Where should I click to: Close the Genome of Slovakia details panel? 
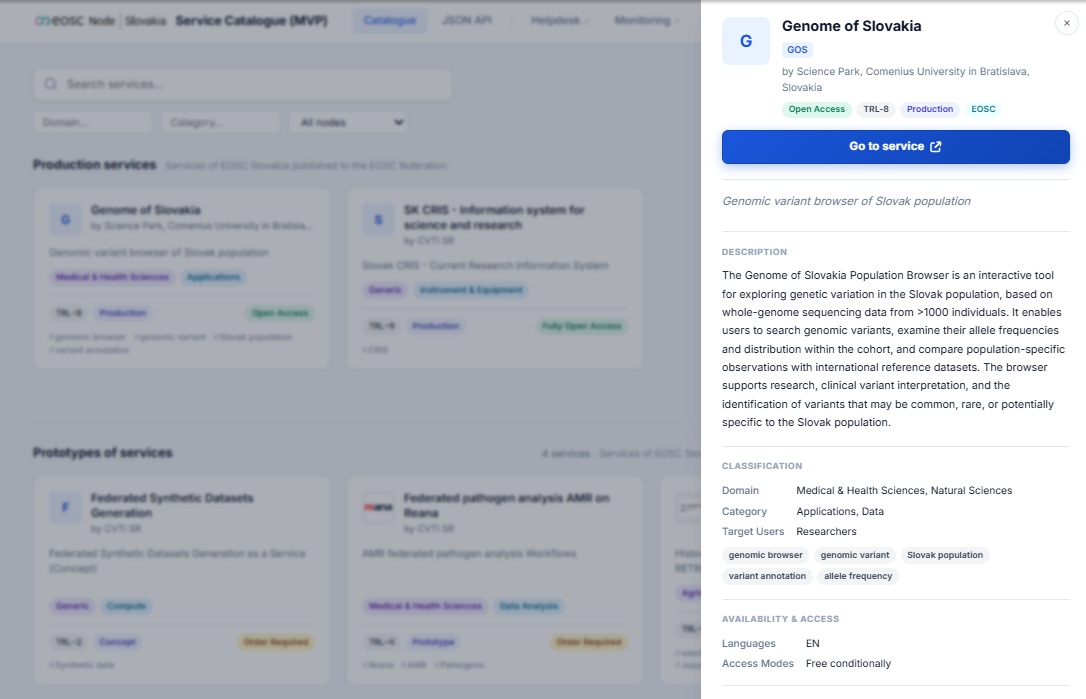1067,23
